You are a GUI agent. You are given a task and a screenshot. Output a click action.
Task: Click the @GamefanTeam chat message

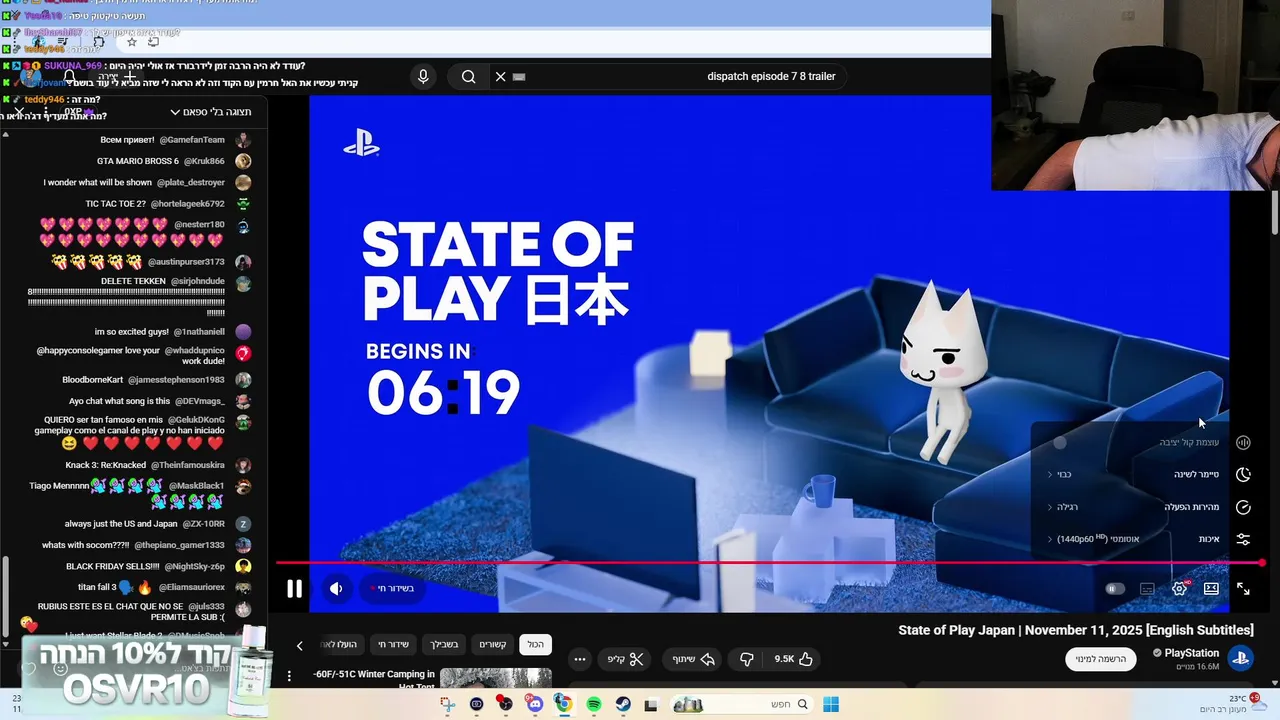(163, 140)
